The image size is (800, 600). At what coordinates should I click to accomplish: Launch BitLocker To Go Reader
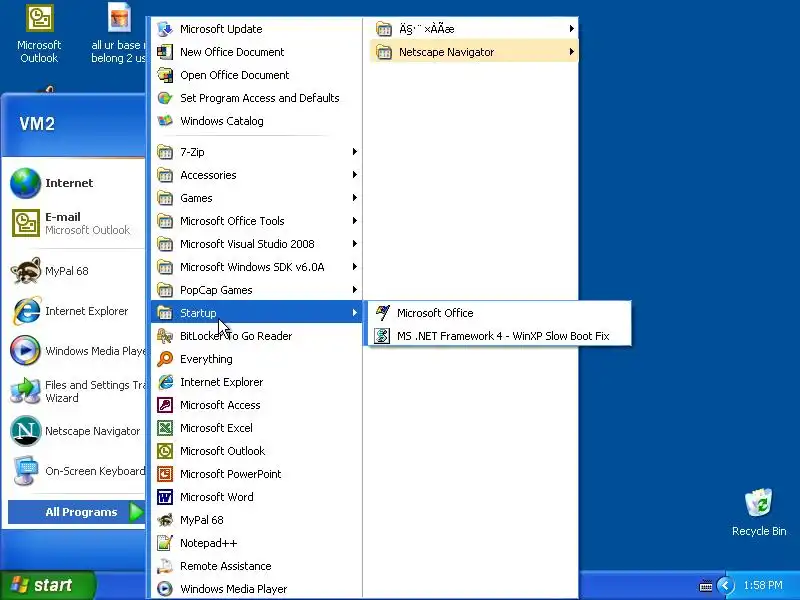[x=257, y=336]
